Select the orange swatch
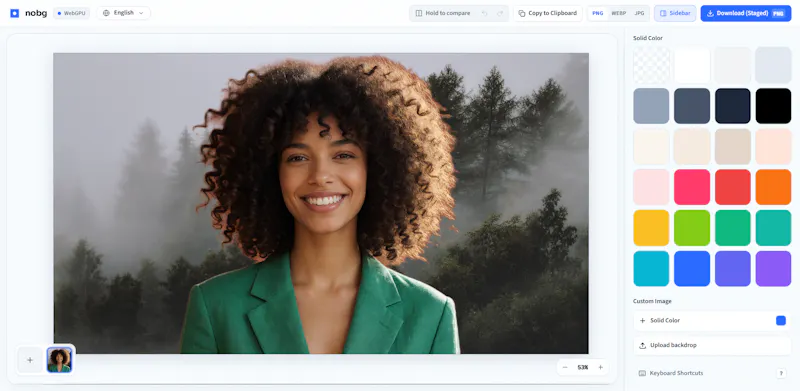This screenshot has height=391, width=800. click(773, 187)
